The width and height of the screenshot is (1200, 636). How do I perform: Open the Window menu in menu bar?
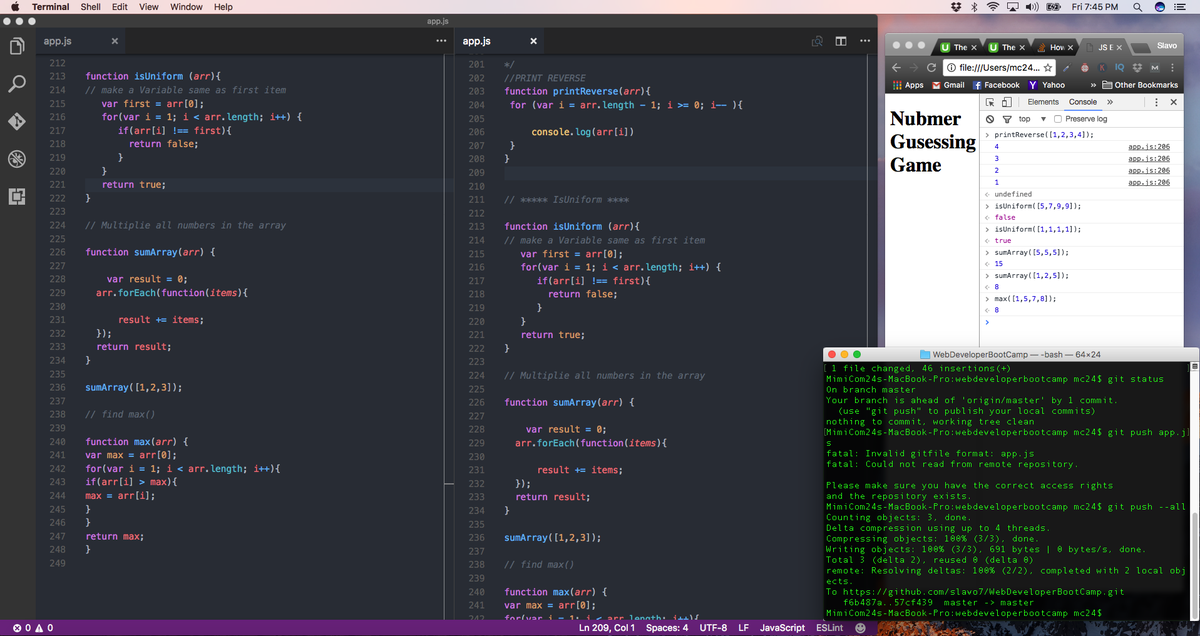click(186, 7)
